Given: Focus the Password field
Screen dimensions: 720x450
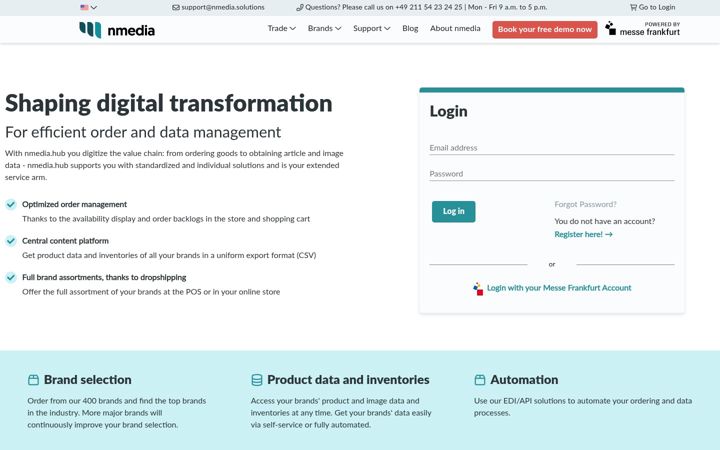Looking at the screenshot, I should pyautogui.click(x=551, y=174).
